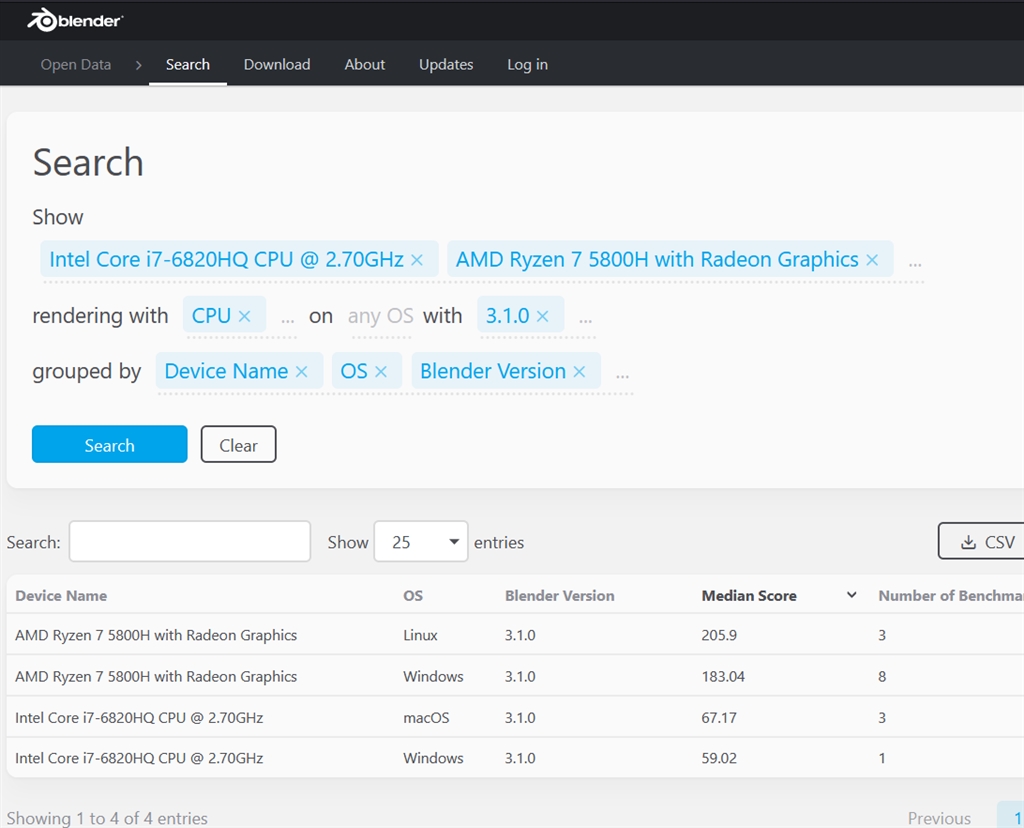Click the CPU filter tag label
Screen dimensions: 1024x828
211,316
